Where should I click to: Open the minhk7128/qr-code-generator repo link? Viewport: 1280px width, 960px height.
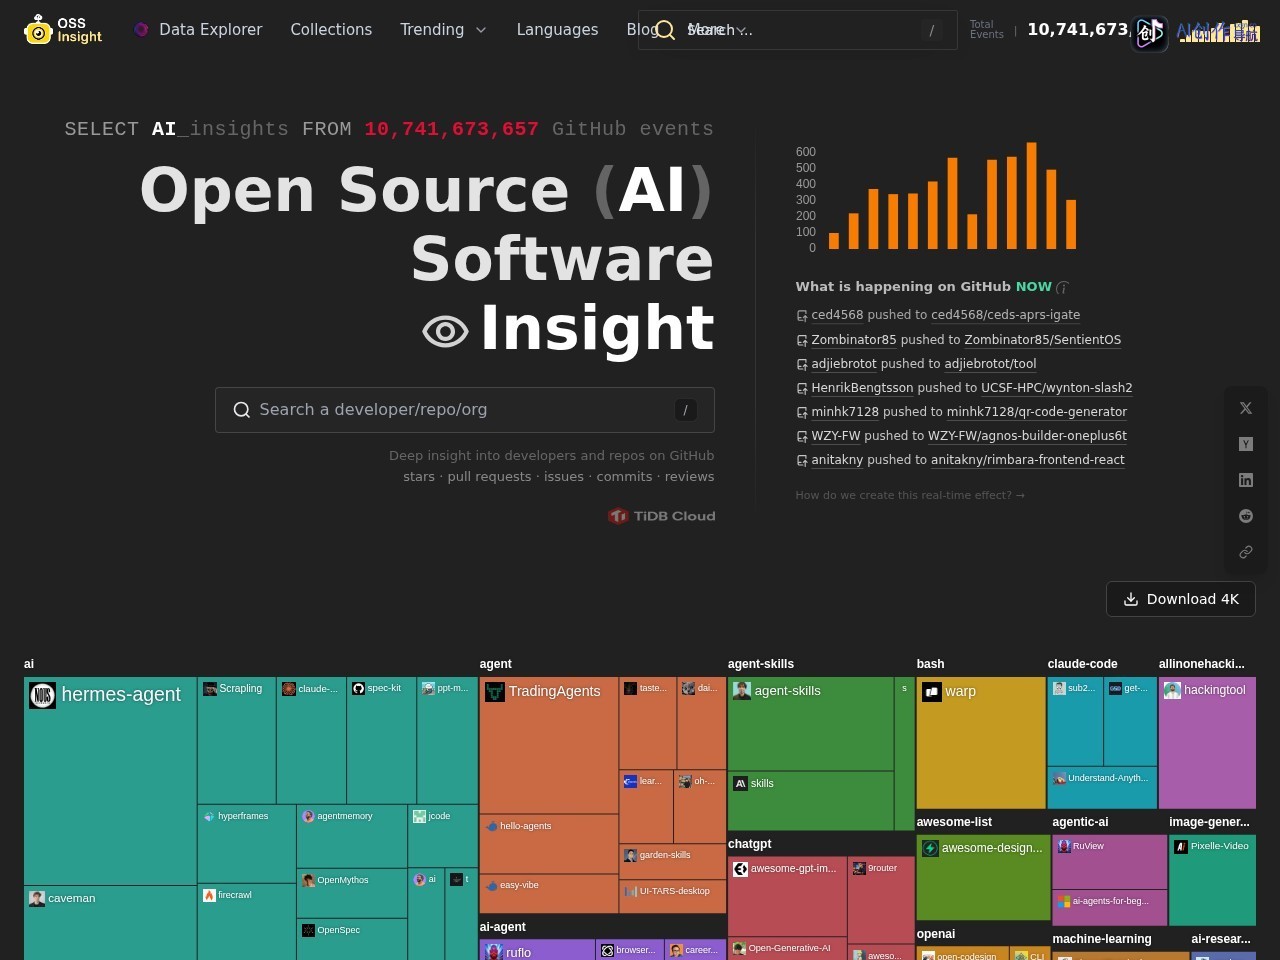1037,412
